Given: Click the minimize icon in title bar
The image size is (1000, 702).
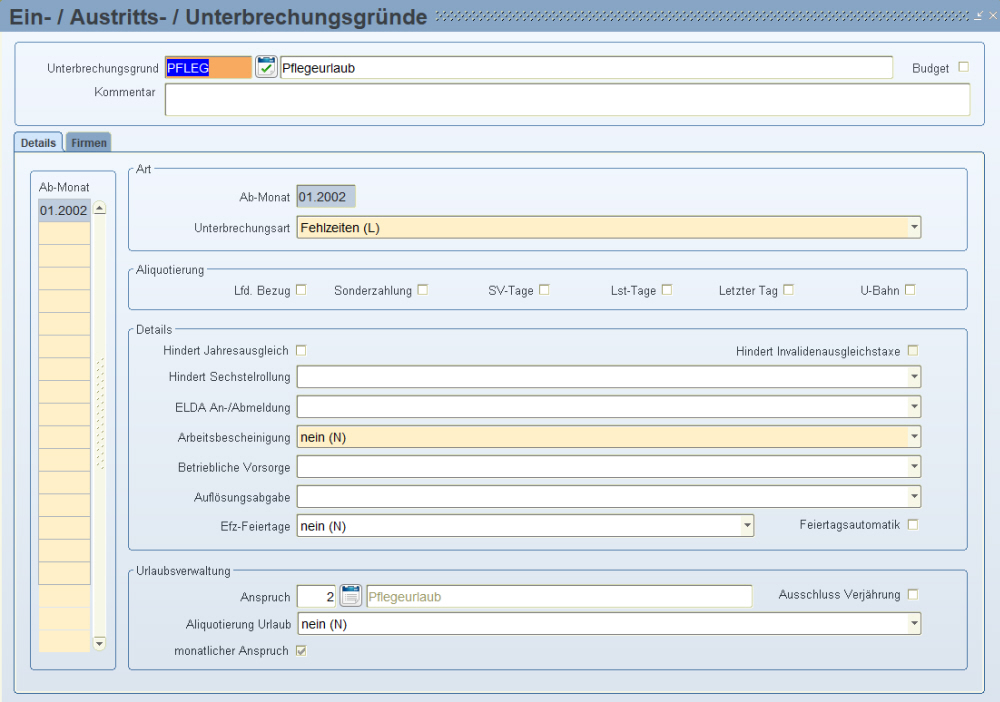Looking at the screenshot, I should (x=979, y=16).
